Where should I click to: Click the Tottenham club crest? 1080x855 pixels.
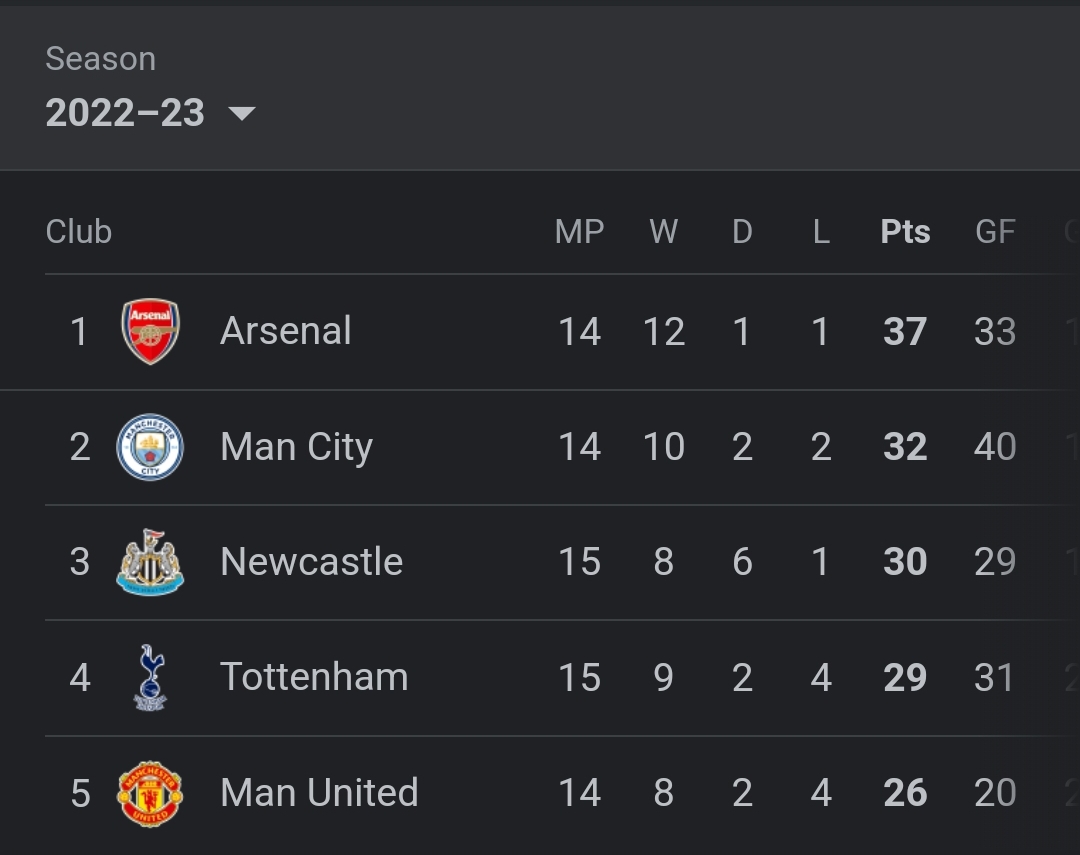coord(150,677)
